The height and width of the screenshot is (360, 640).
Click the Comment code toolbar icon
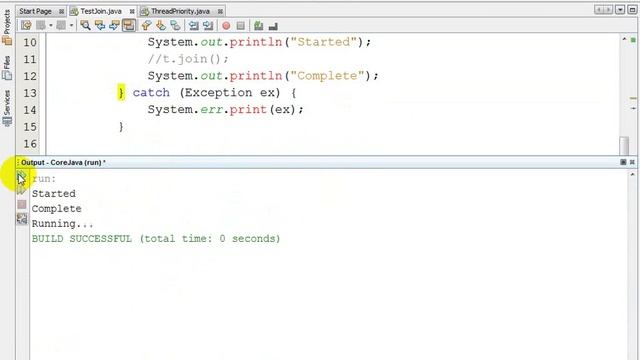[x=258, y=26]
